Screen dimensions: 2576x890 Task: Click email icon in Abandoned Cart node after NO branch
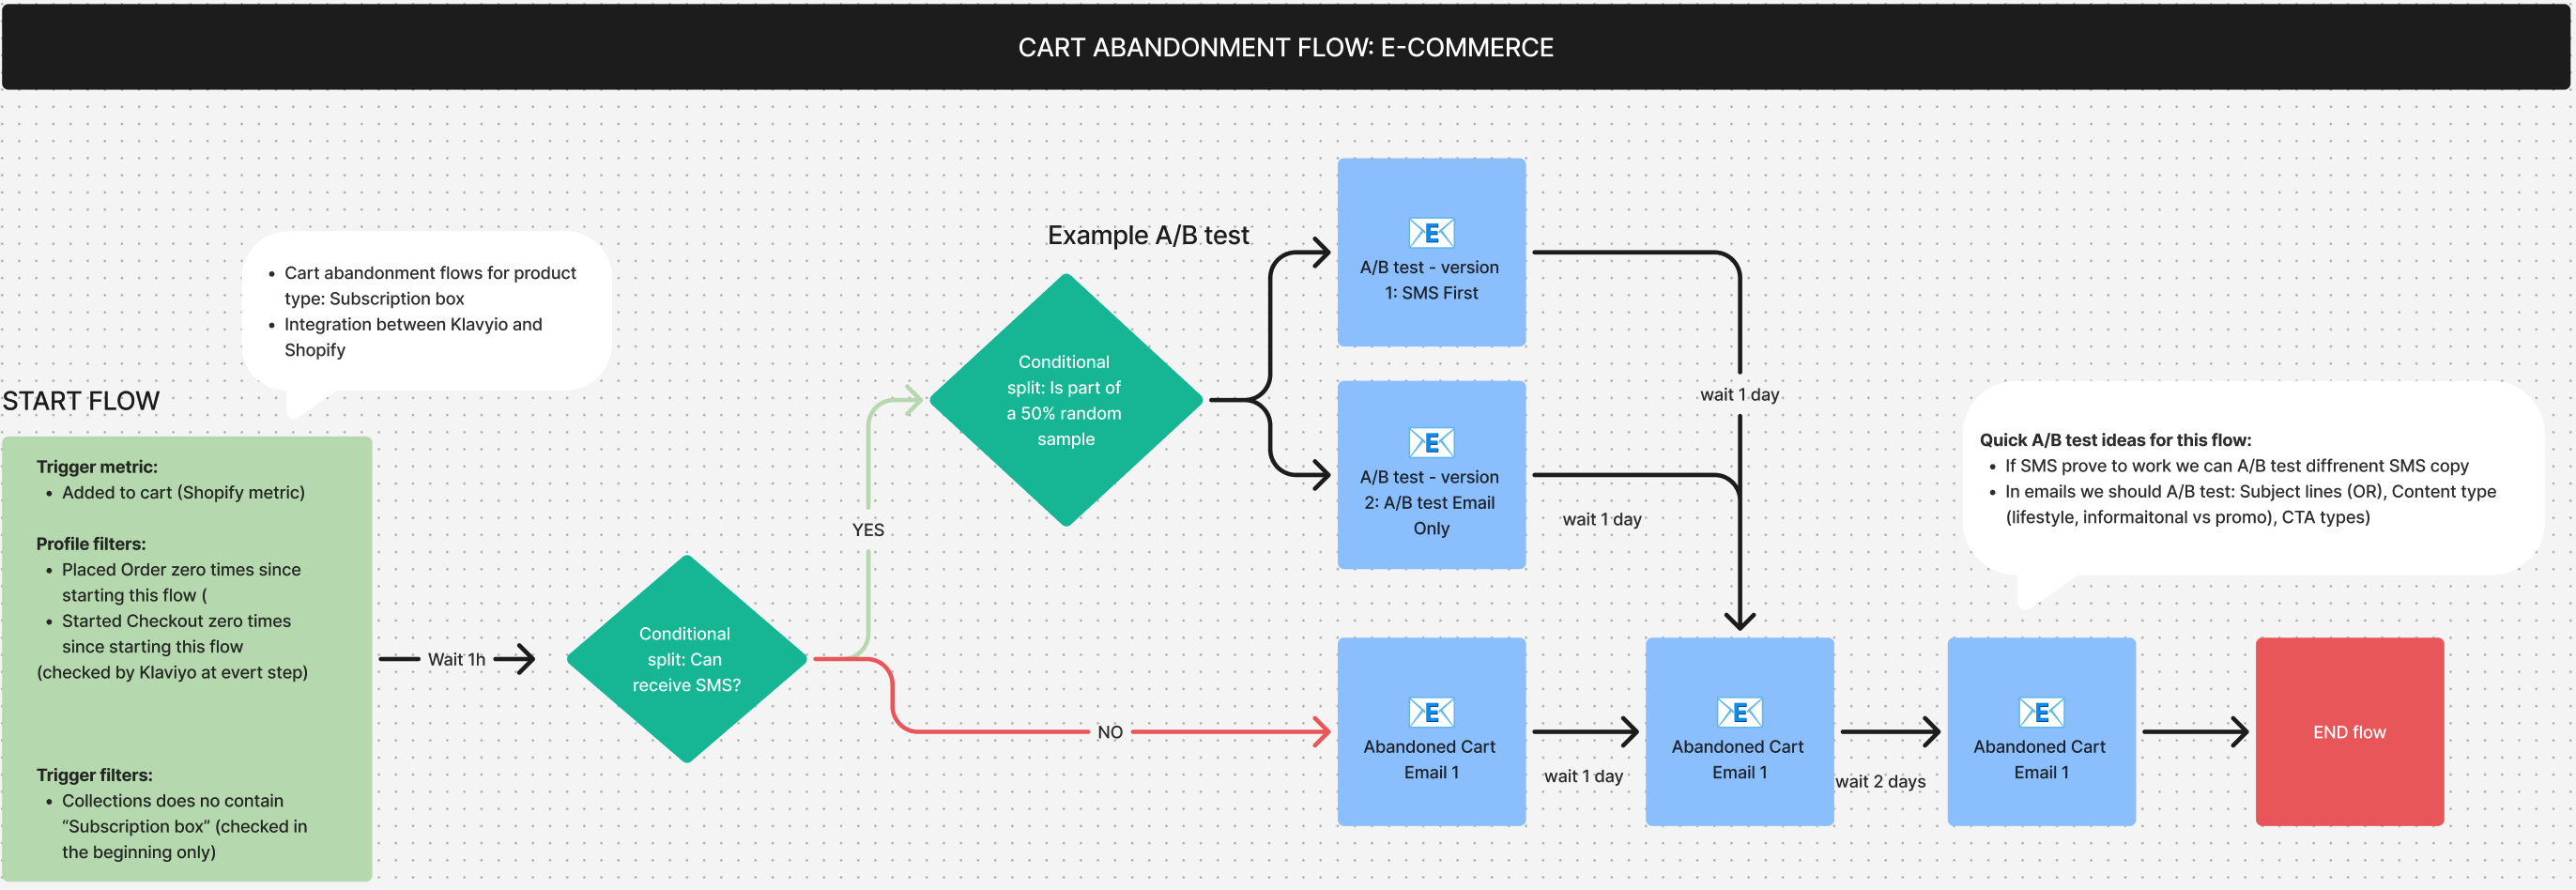coord(1431,712)
